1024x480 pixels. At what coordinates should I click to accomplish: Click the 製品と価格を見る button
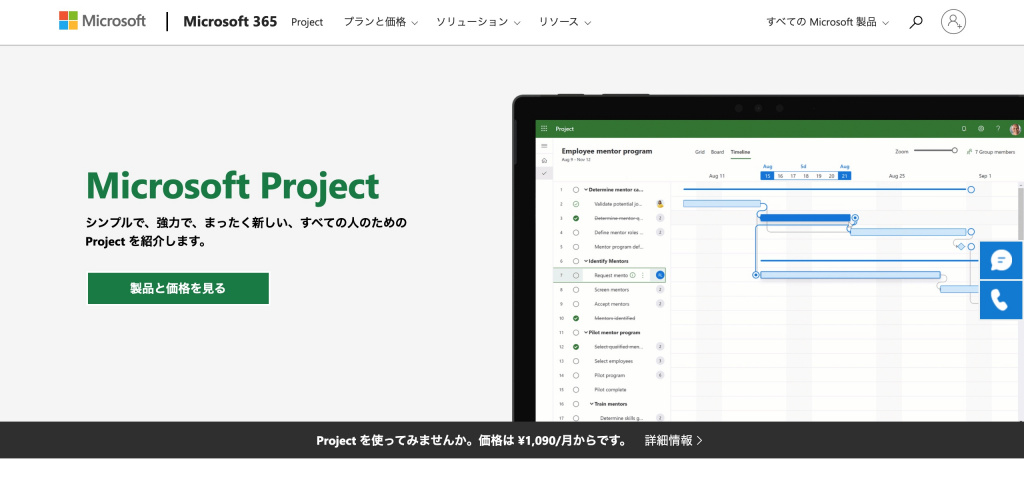point(178,288)
